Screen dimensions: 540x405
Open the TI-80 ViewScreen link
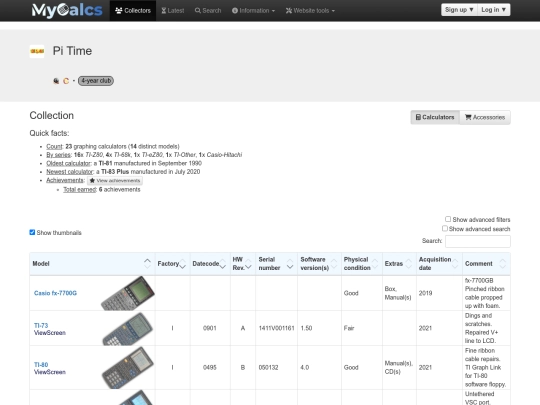click(50, 368)
